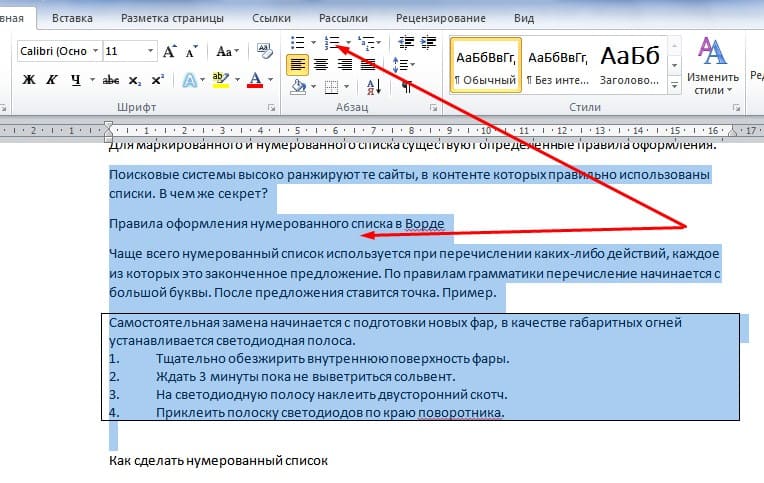This screenshot has width=764, height=483.
Task: Toggle superscript formatting
Action: (x=157, y=80)
